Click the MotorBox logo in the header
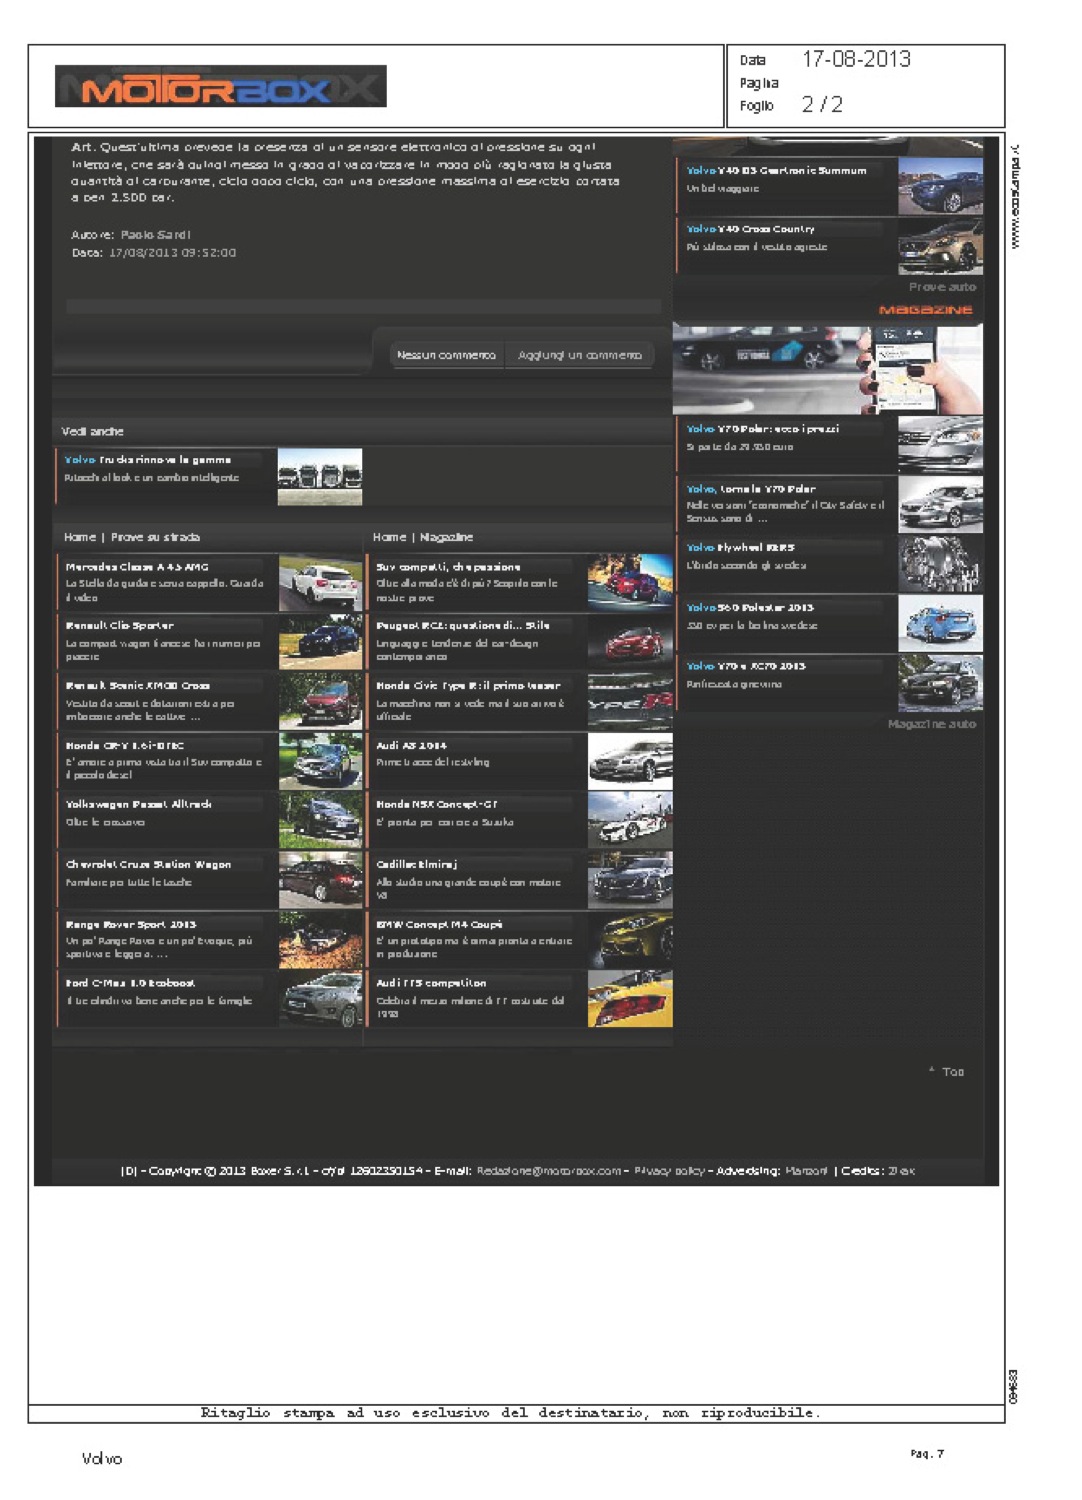The width and height of the screenshot is (1082, 1500). (220, 87)
